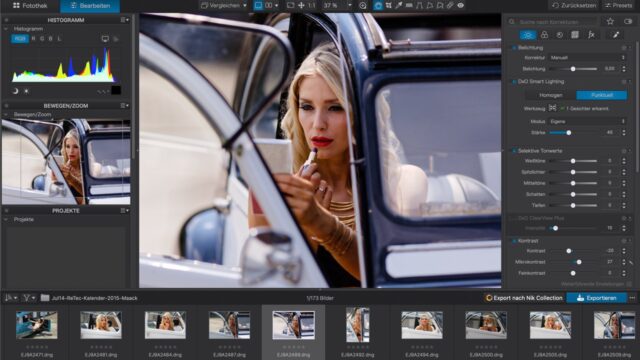Open the filmstrip filter funnel dropdown
Screen dimensions: 640x360
tap(29, 298)
